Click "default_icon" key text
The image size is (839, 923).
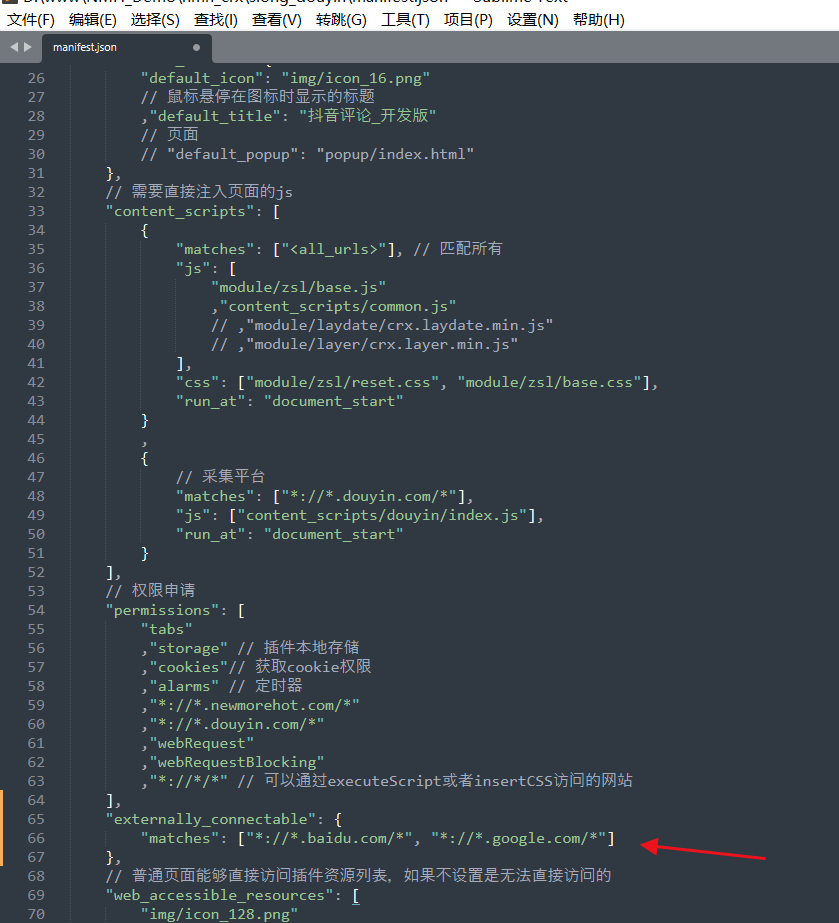pyautogui.click(x=202, y=78)
